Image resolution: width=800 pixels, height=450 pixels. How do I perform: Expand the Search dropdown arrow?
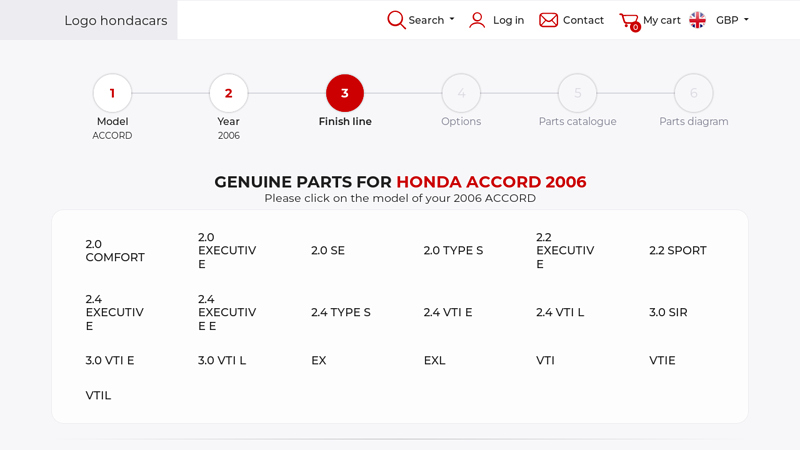click(x=452, y=19)
